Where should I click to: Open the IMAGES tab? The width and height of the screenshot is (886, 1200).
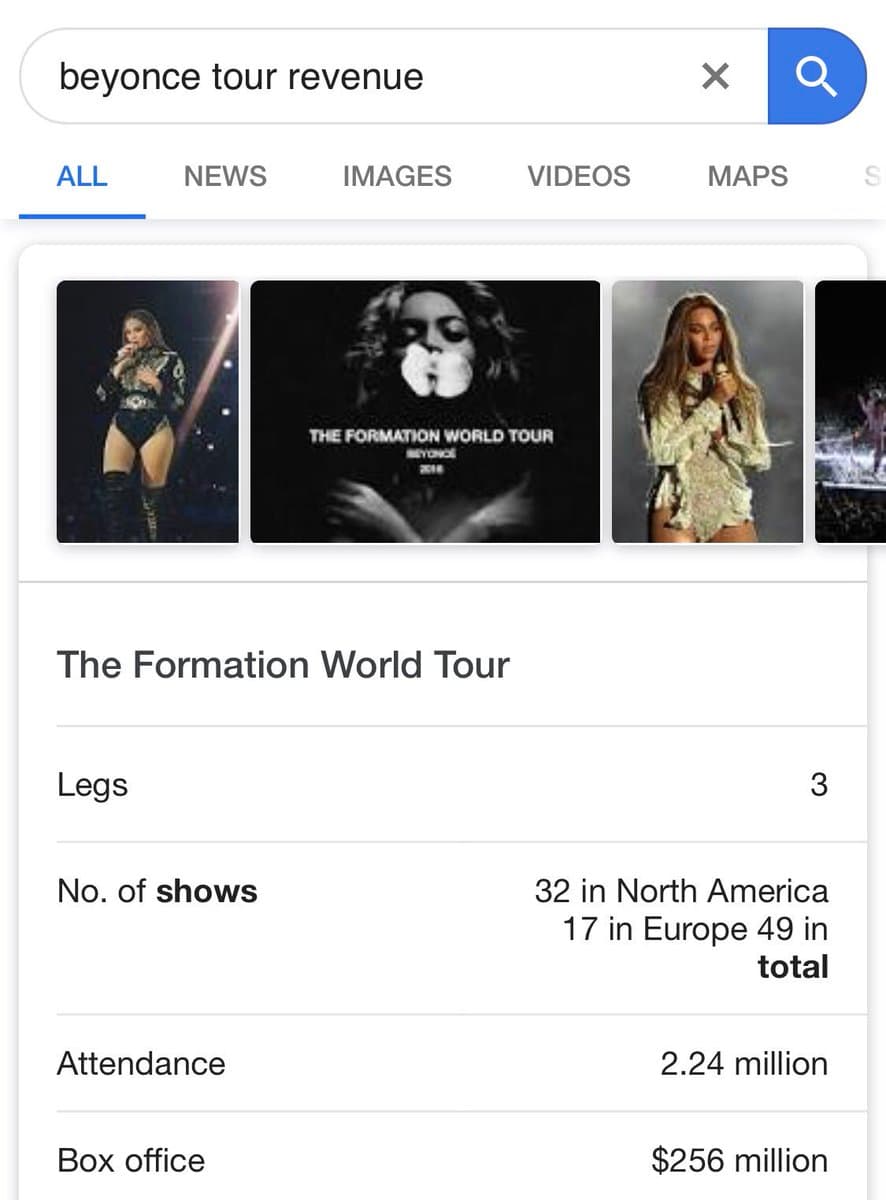(397, 177)
